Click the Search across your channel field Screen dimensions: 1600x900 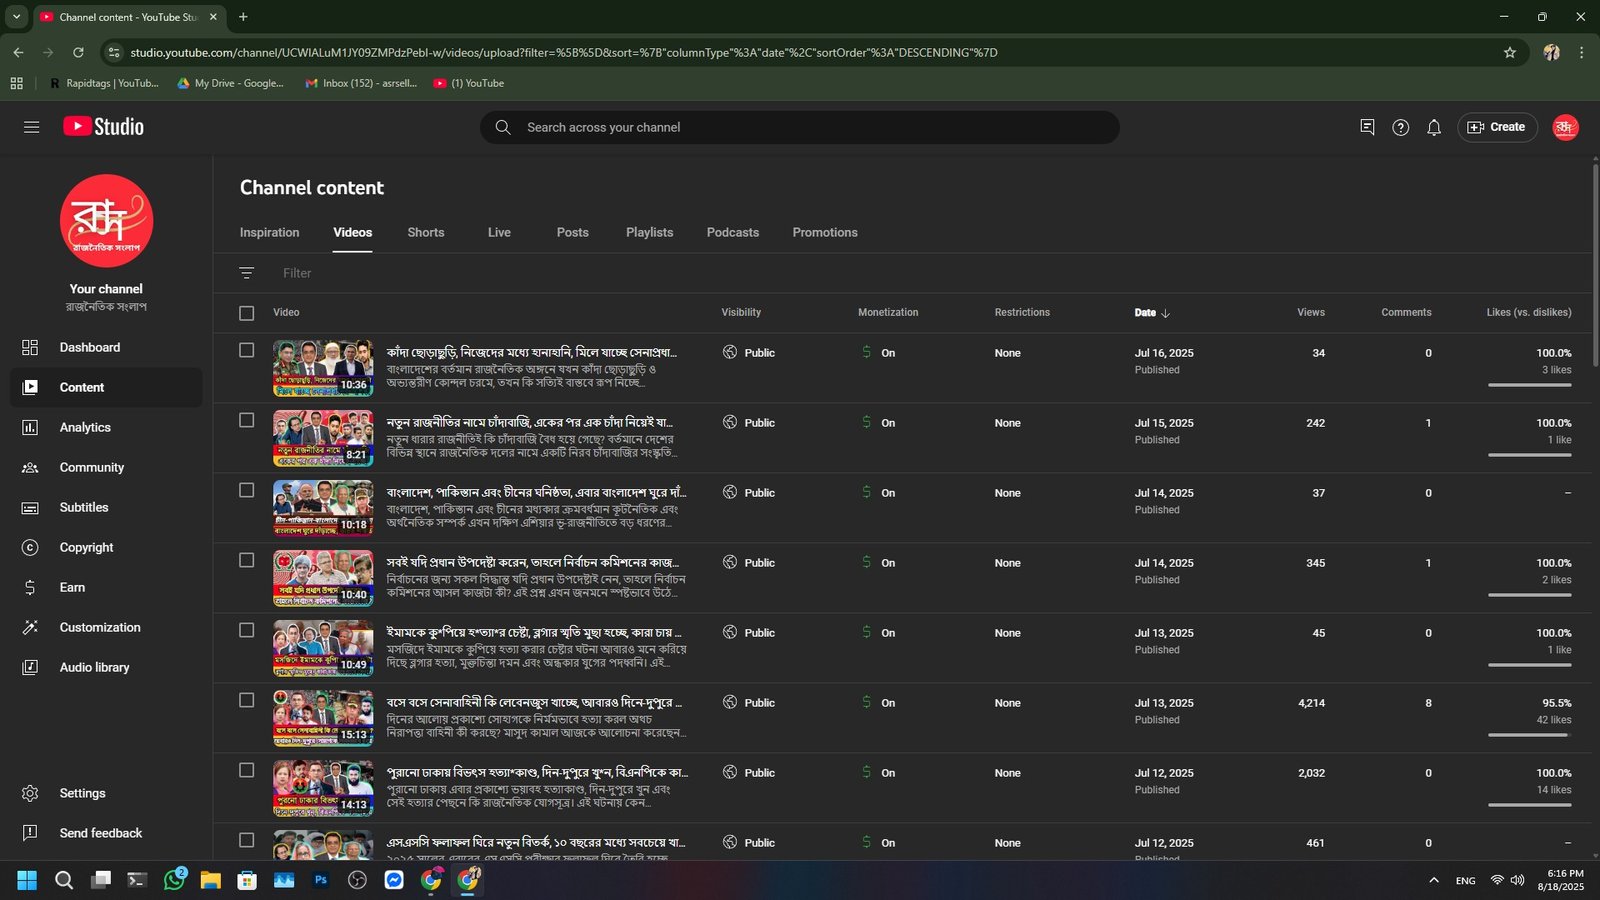point(800,127)
